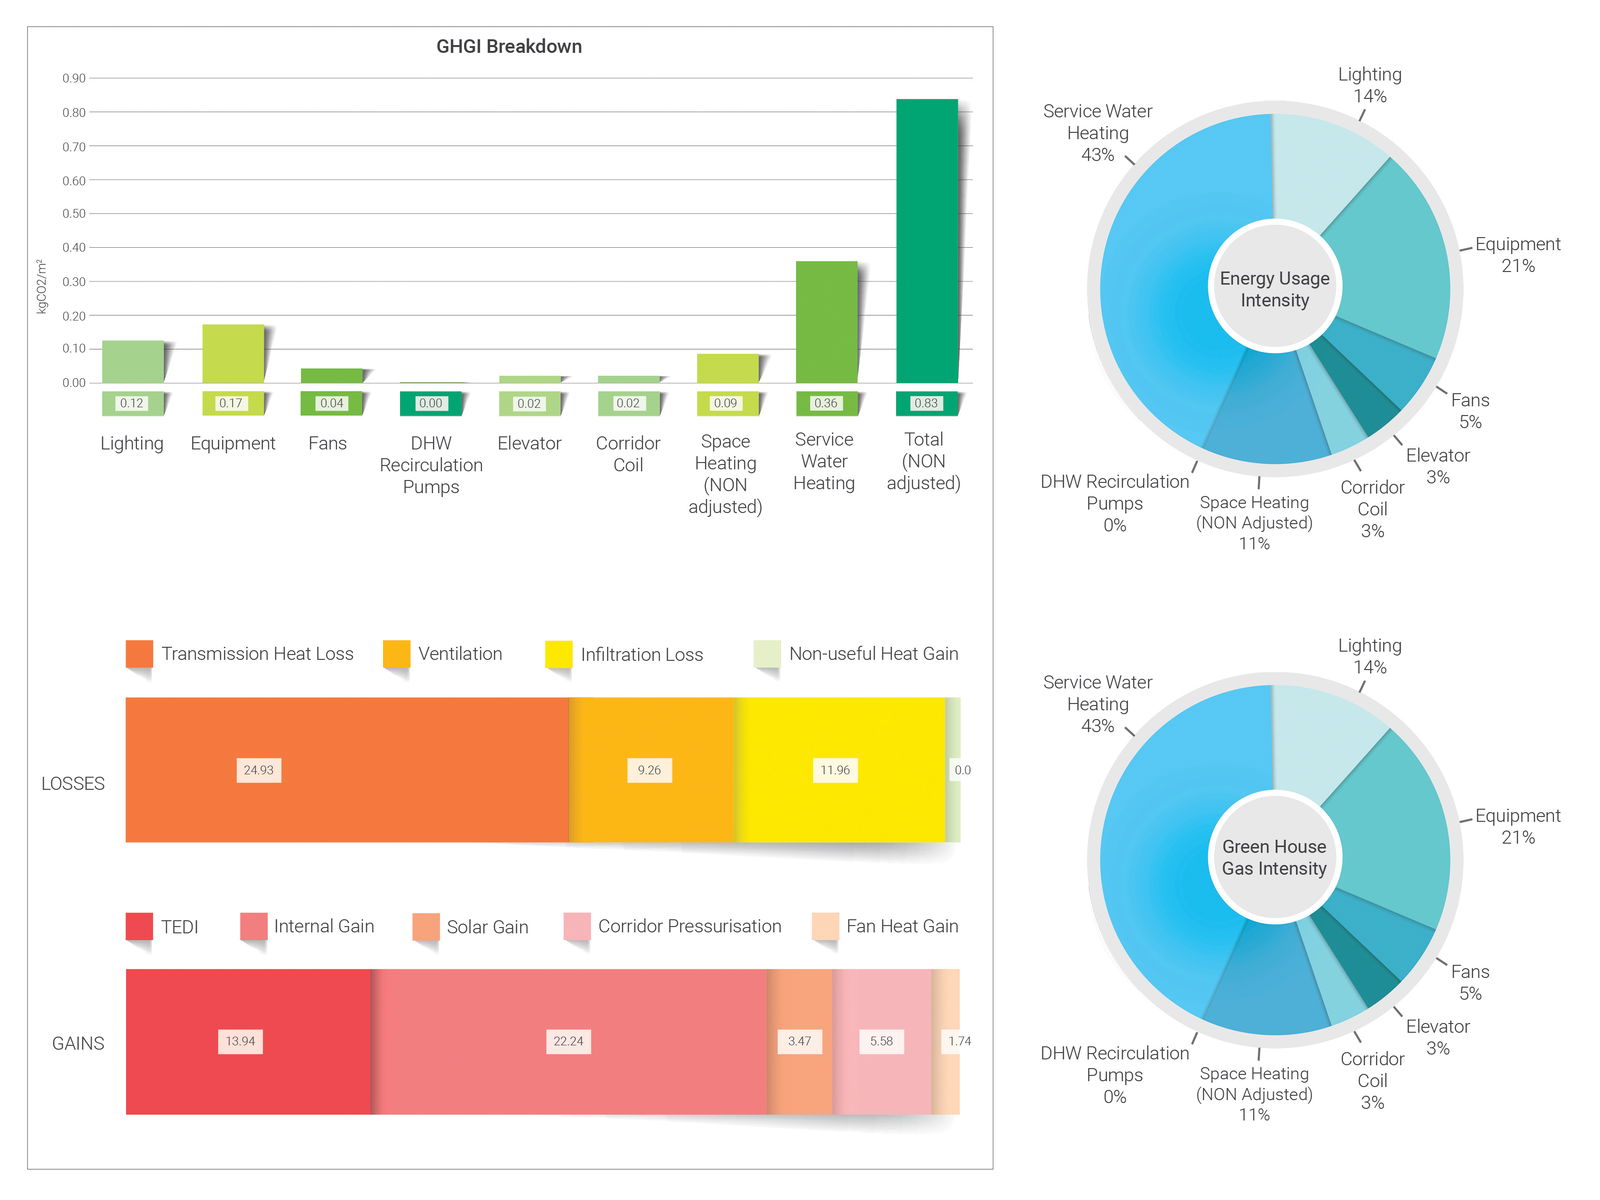This screenshot has height=1200, width=1600.
Task: Click the Green House Gas Intensity pie center
Action: tap(1274, 857)
